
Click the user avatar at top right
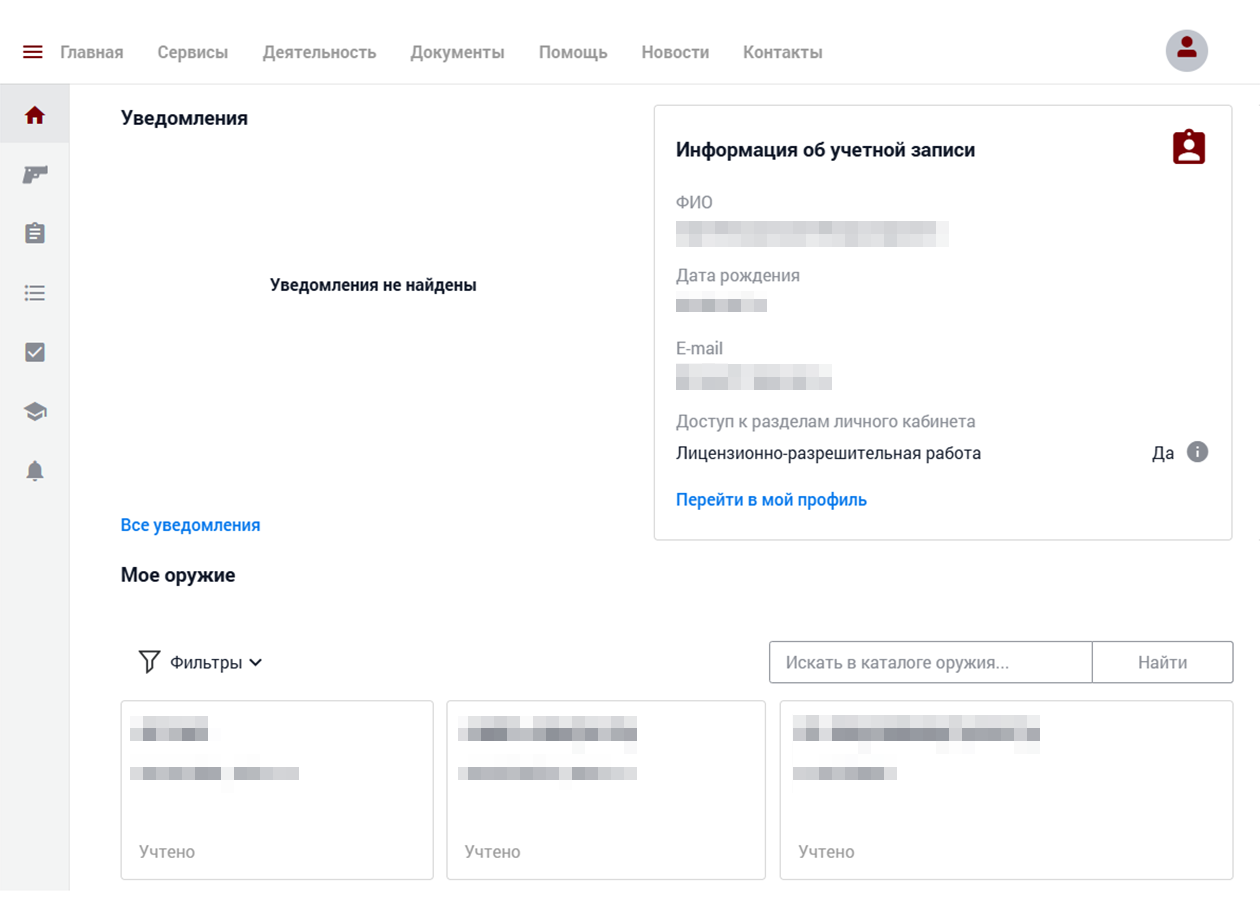(x=1187, y=51)
